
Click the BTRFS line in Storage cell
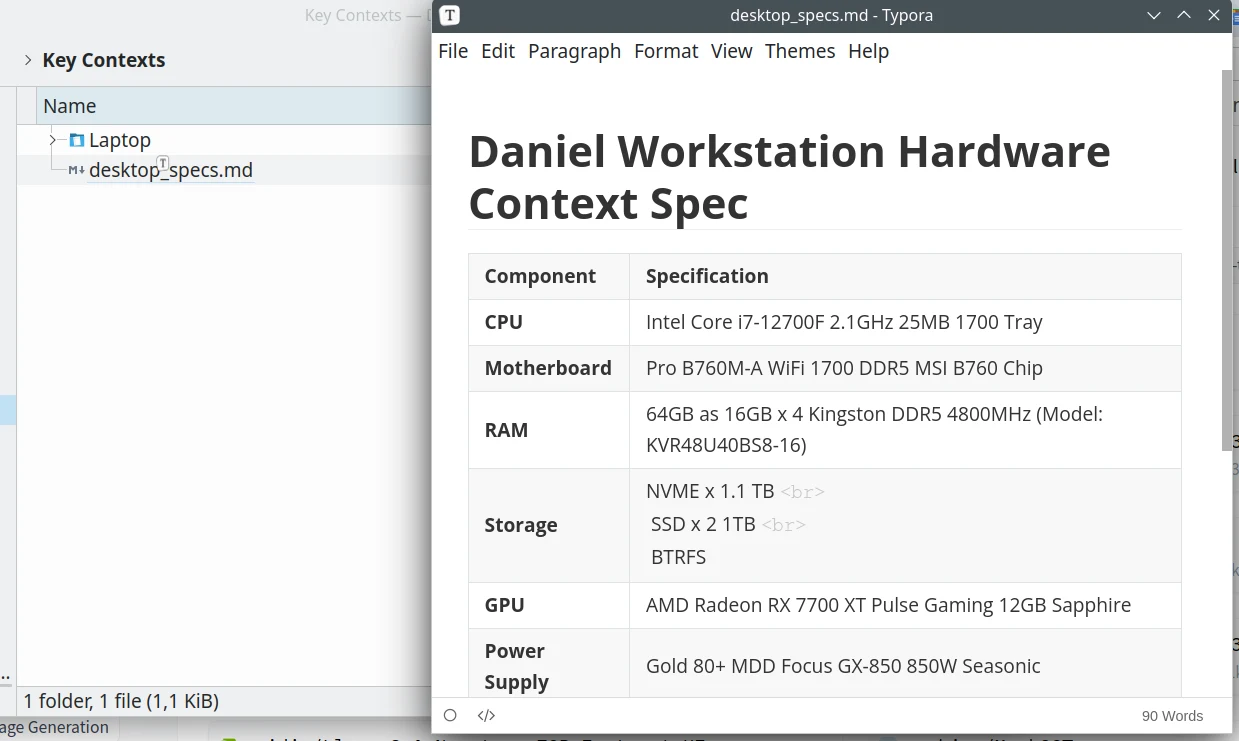click(x=678, y=557)
